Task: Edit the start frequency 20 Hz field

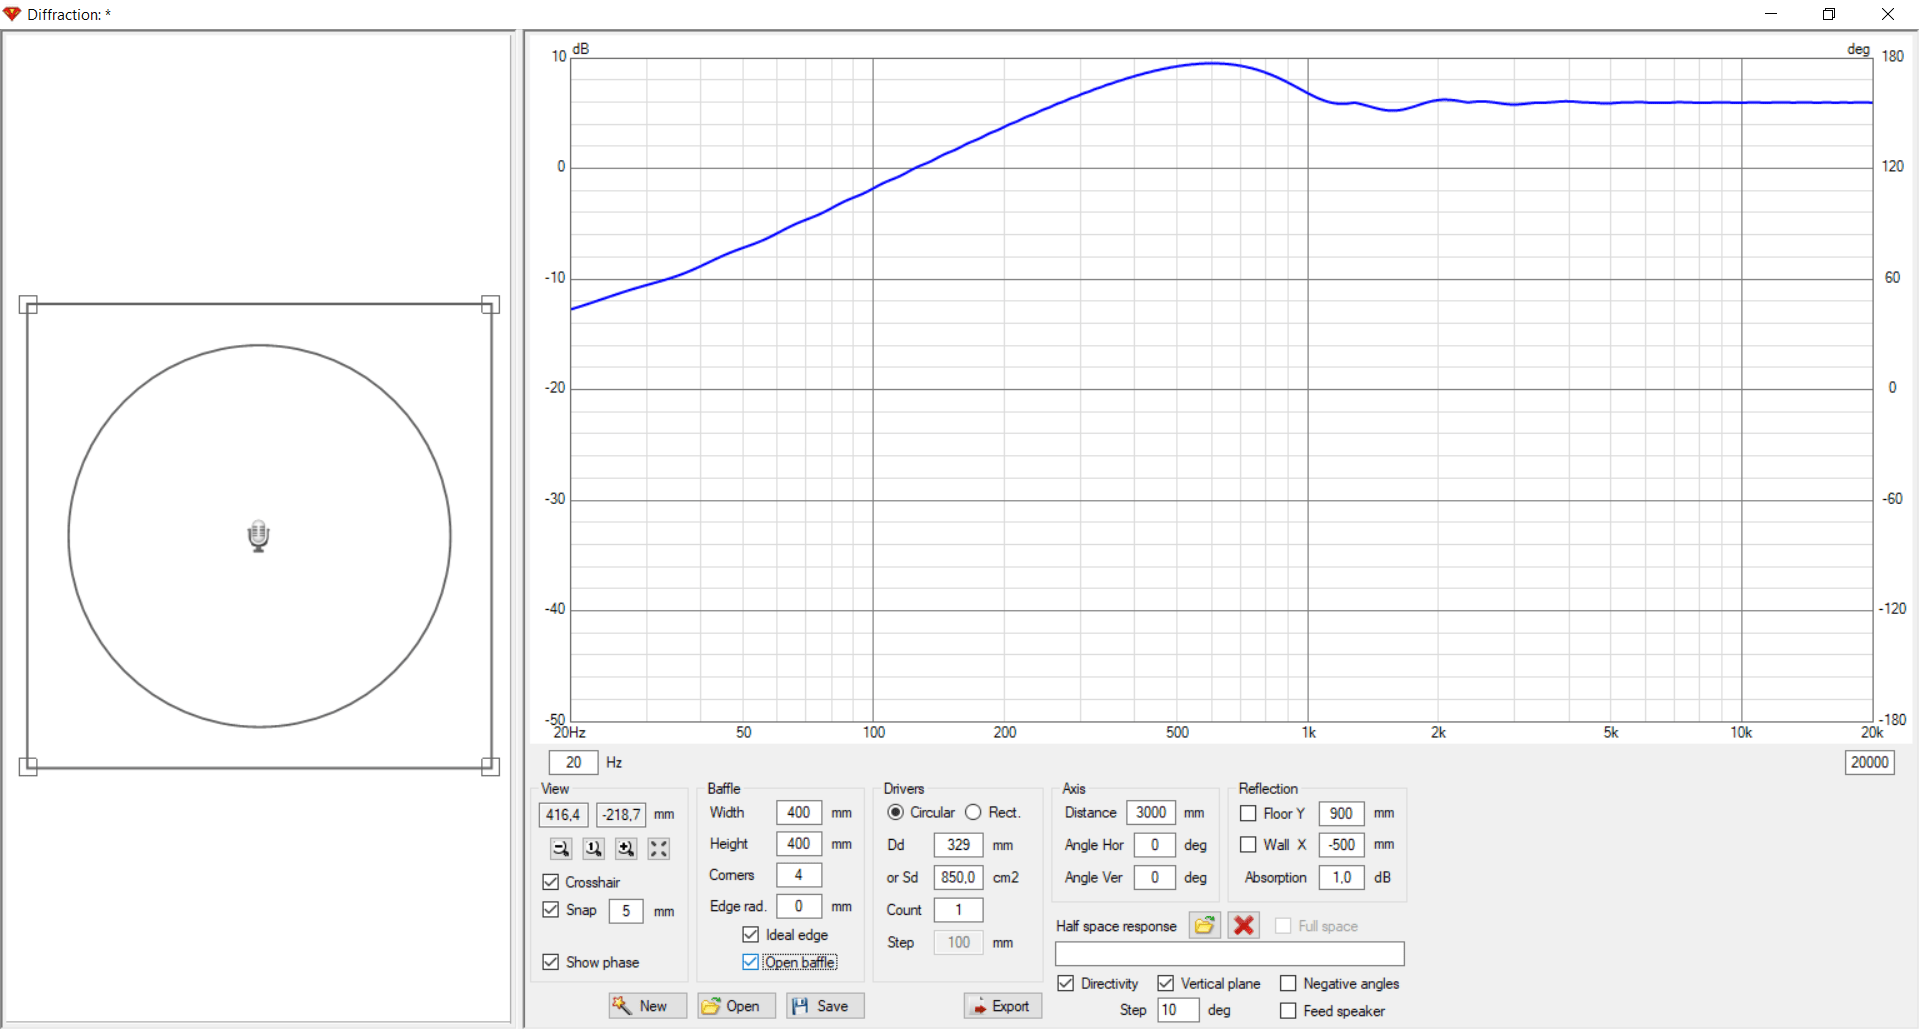Action: click(574, 762)
